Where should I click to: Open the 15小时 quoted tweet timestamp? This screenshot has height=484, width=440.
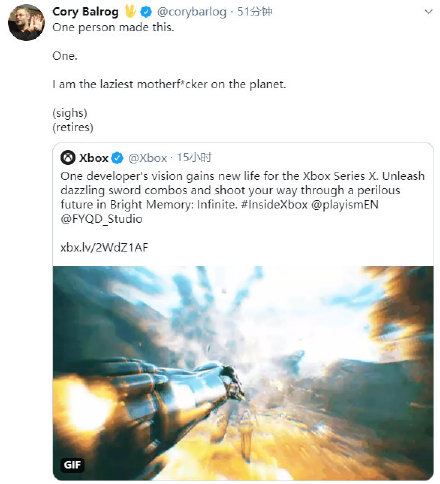194,157
